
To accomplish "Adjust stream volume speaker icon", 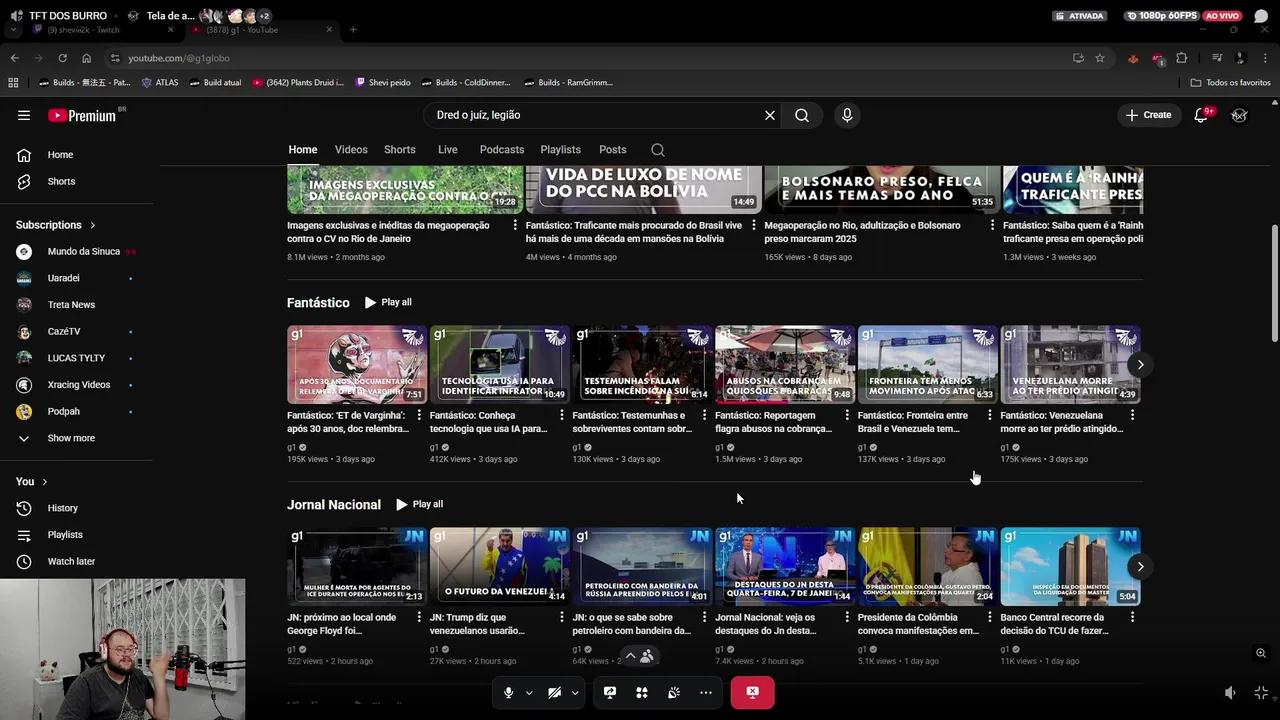I will tap(1230, 692).
